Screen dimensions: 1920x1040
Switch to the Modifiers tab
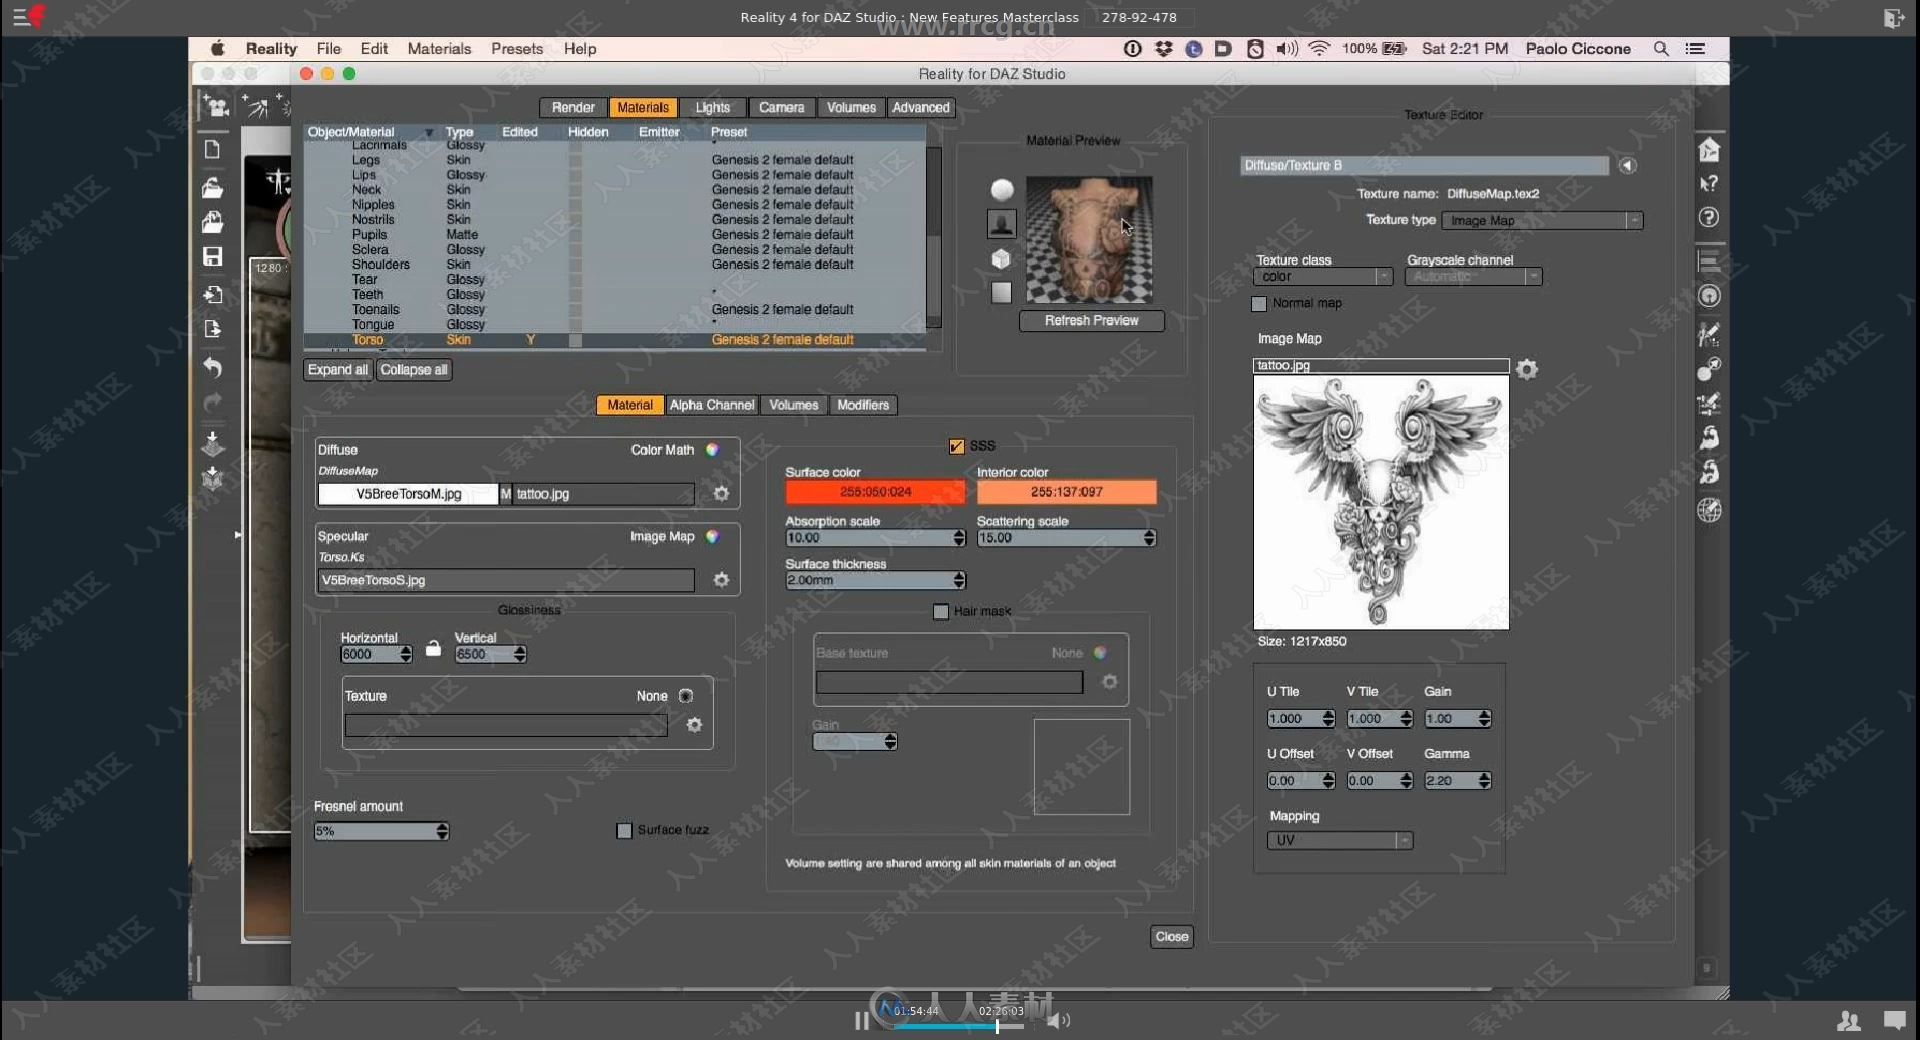[862, 405]
